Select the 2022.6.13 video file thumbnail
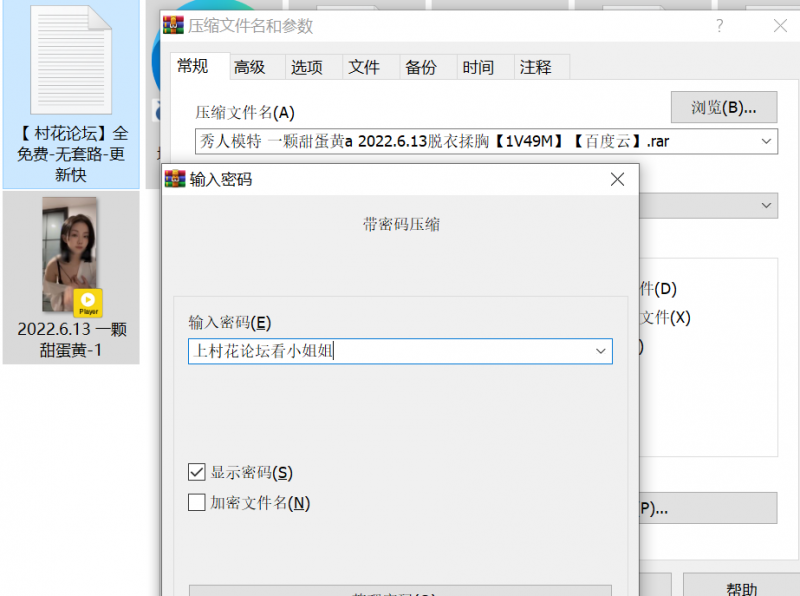Screen dimensions: 800x596 pyautogui.click(x=70, y=254)
